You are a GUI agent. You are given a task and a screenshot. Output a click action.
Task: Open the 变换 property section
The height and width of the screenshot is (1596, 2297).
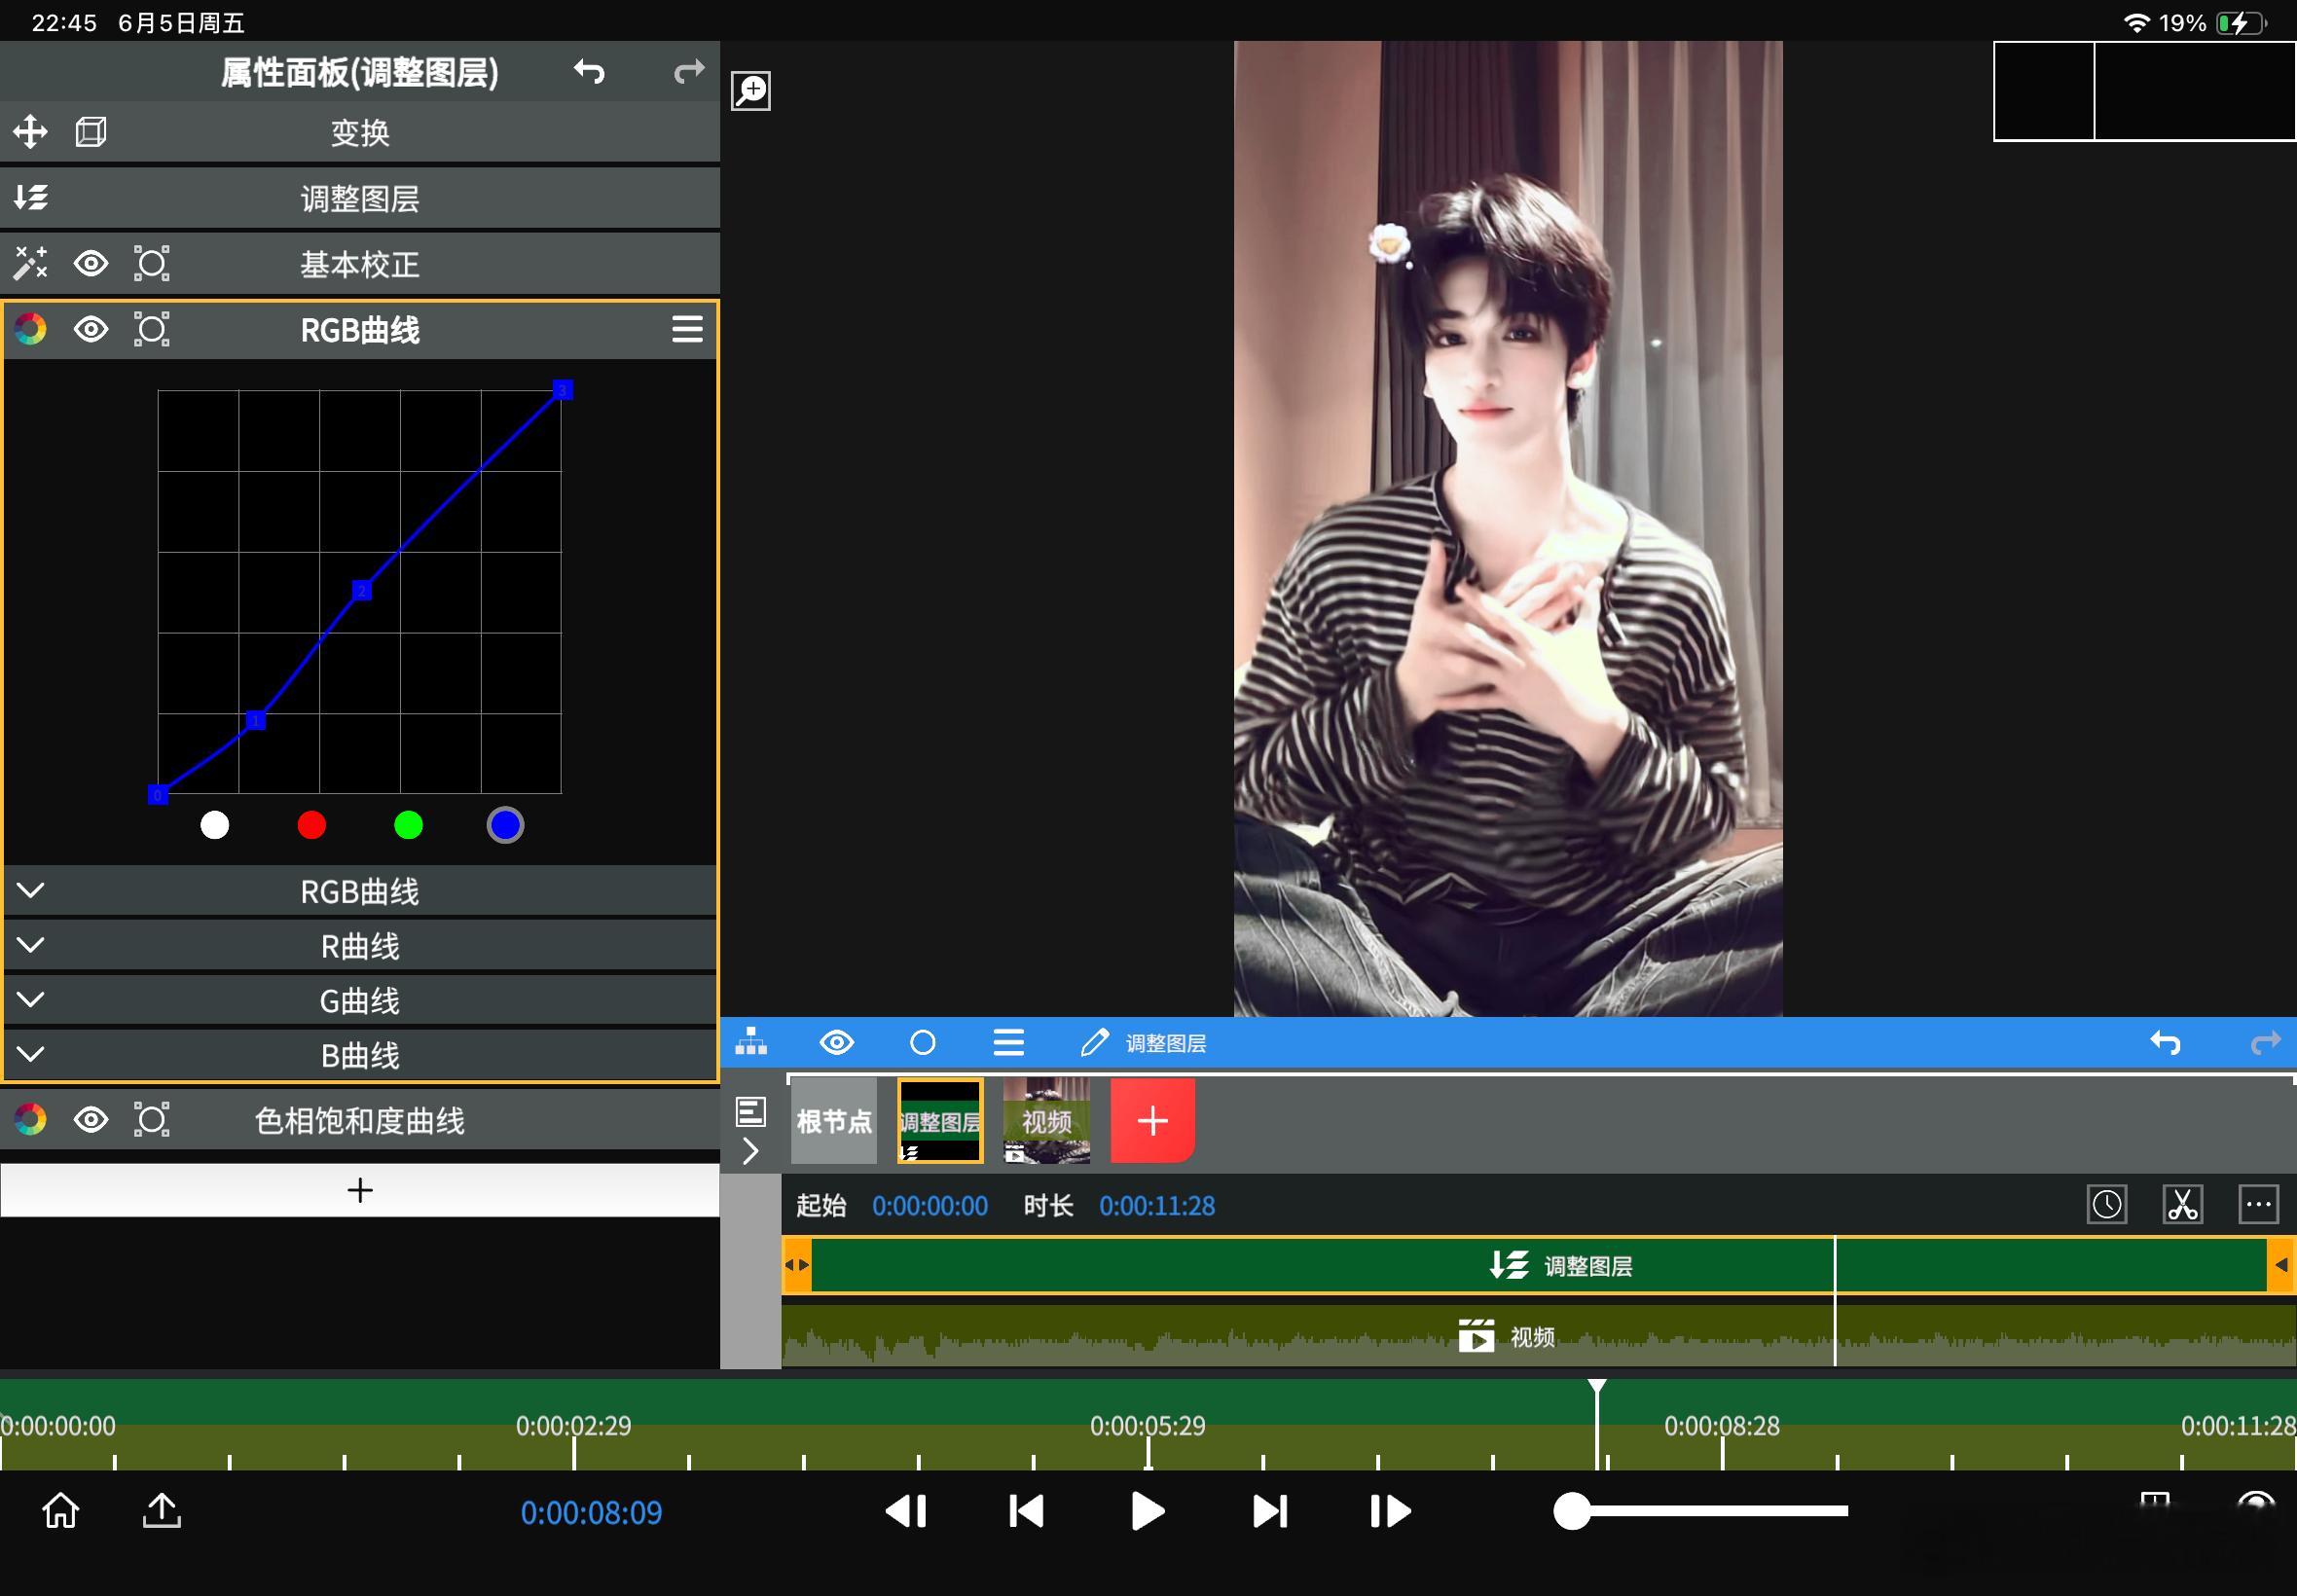[360, 132]
